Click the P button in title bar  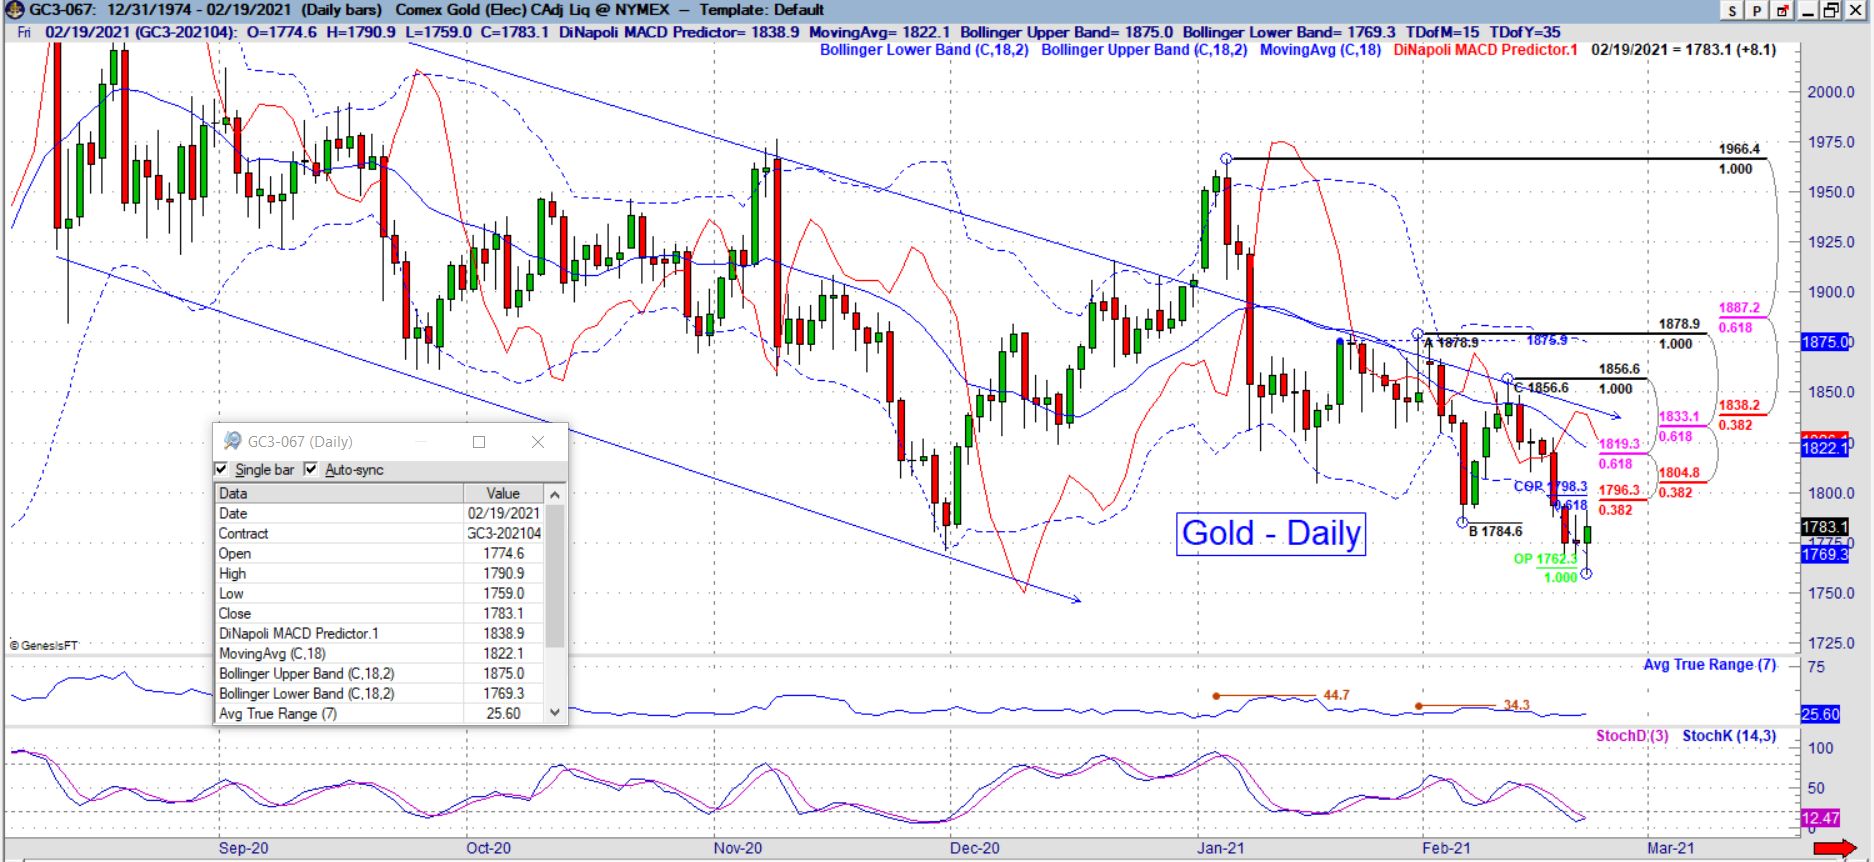click(1757, 10)
